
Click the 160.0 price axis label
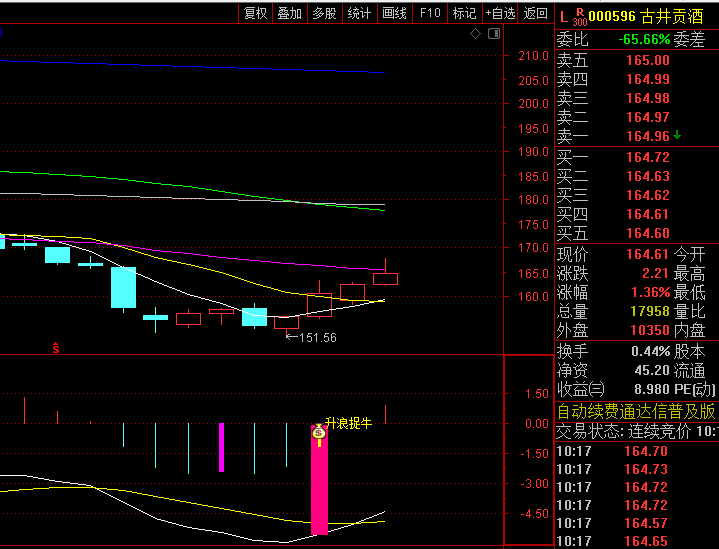pos(533,297)
